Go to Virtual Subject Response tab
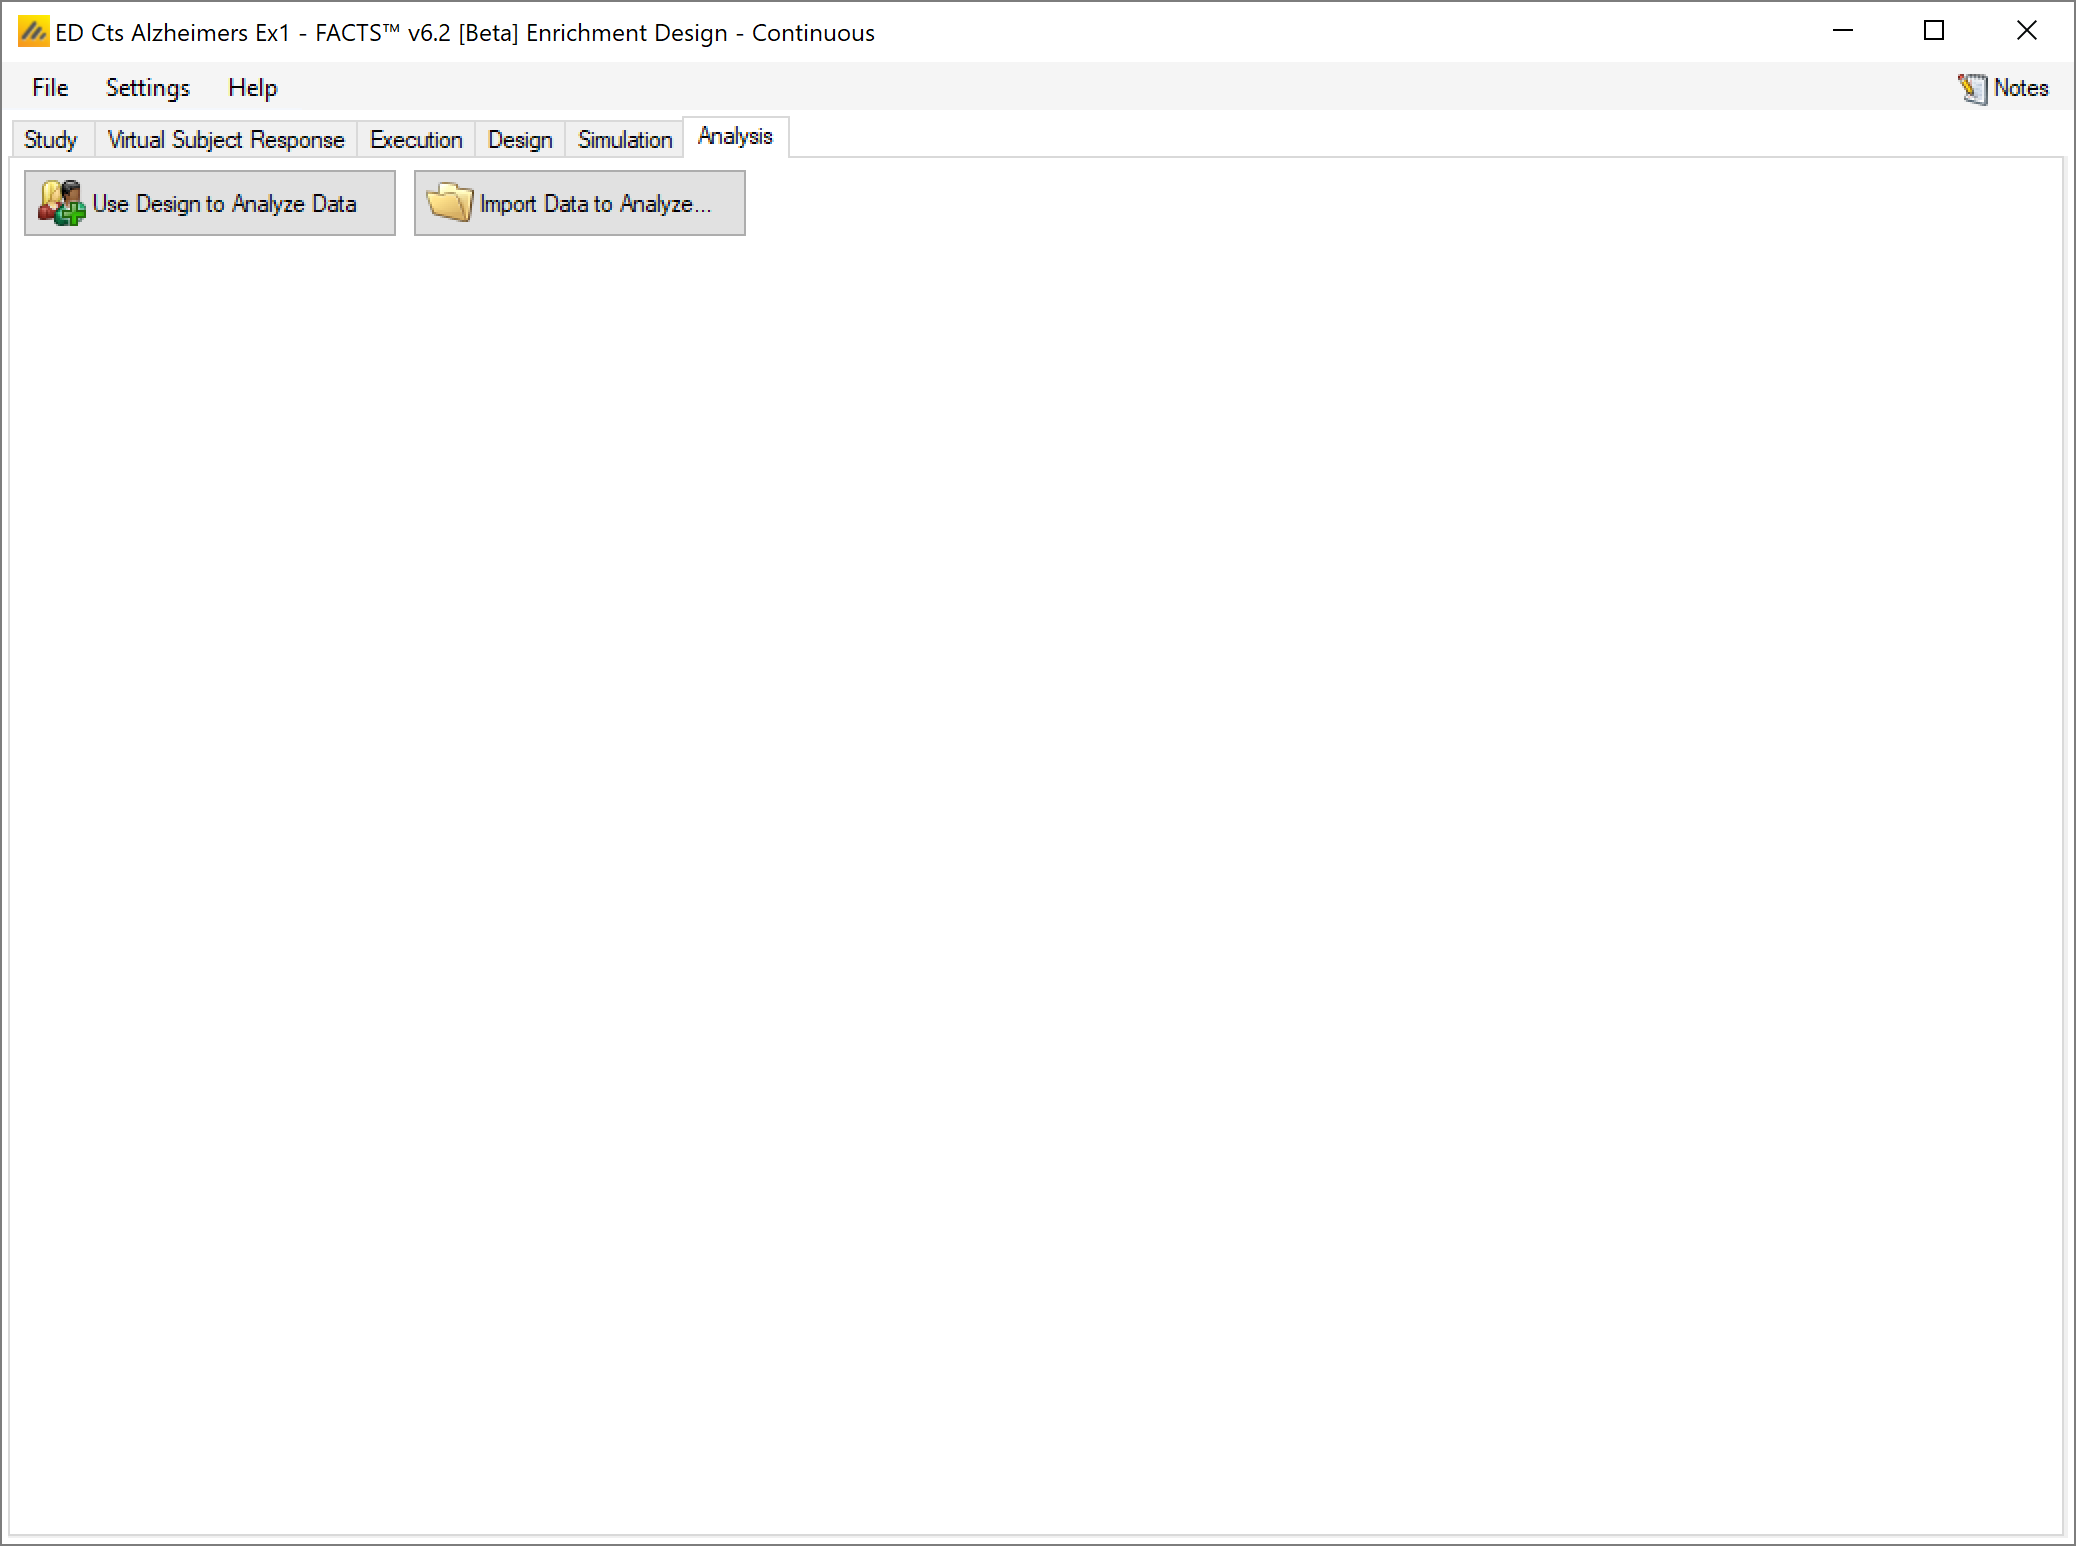Screen dimensions: 2076x1546 coord(226,139)
